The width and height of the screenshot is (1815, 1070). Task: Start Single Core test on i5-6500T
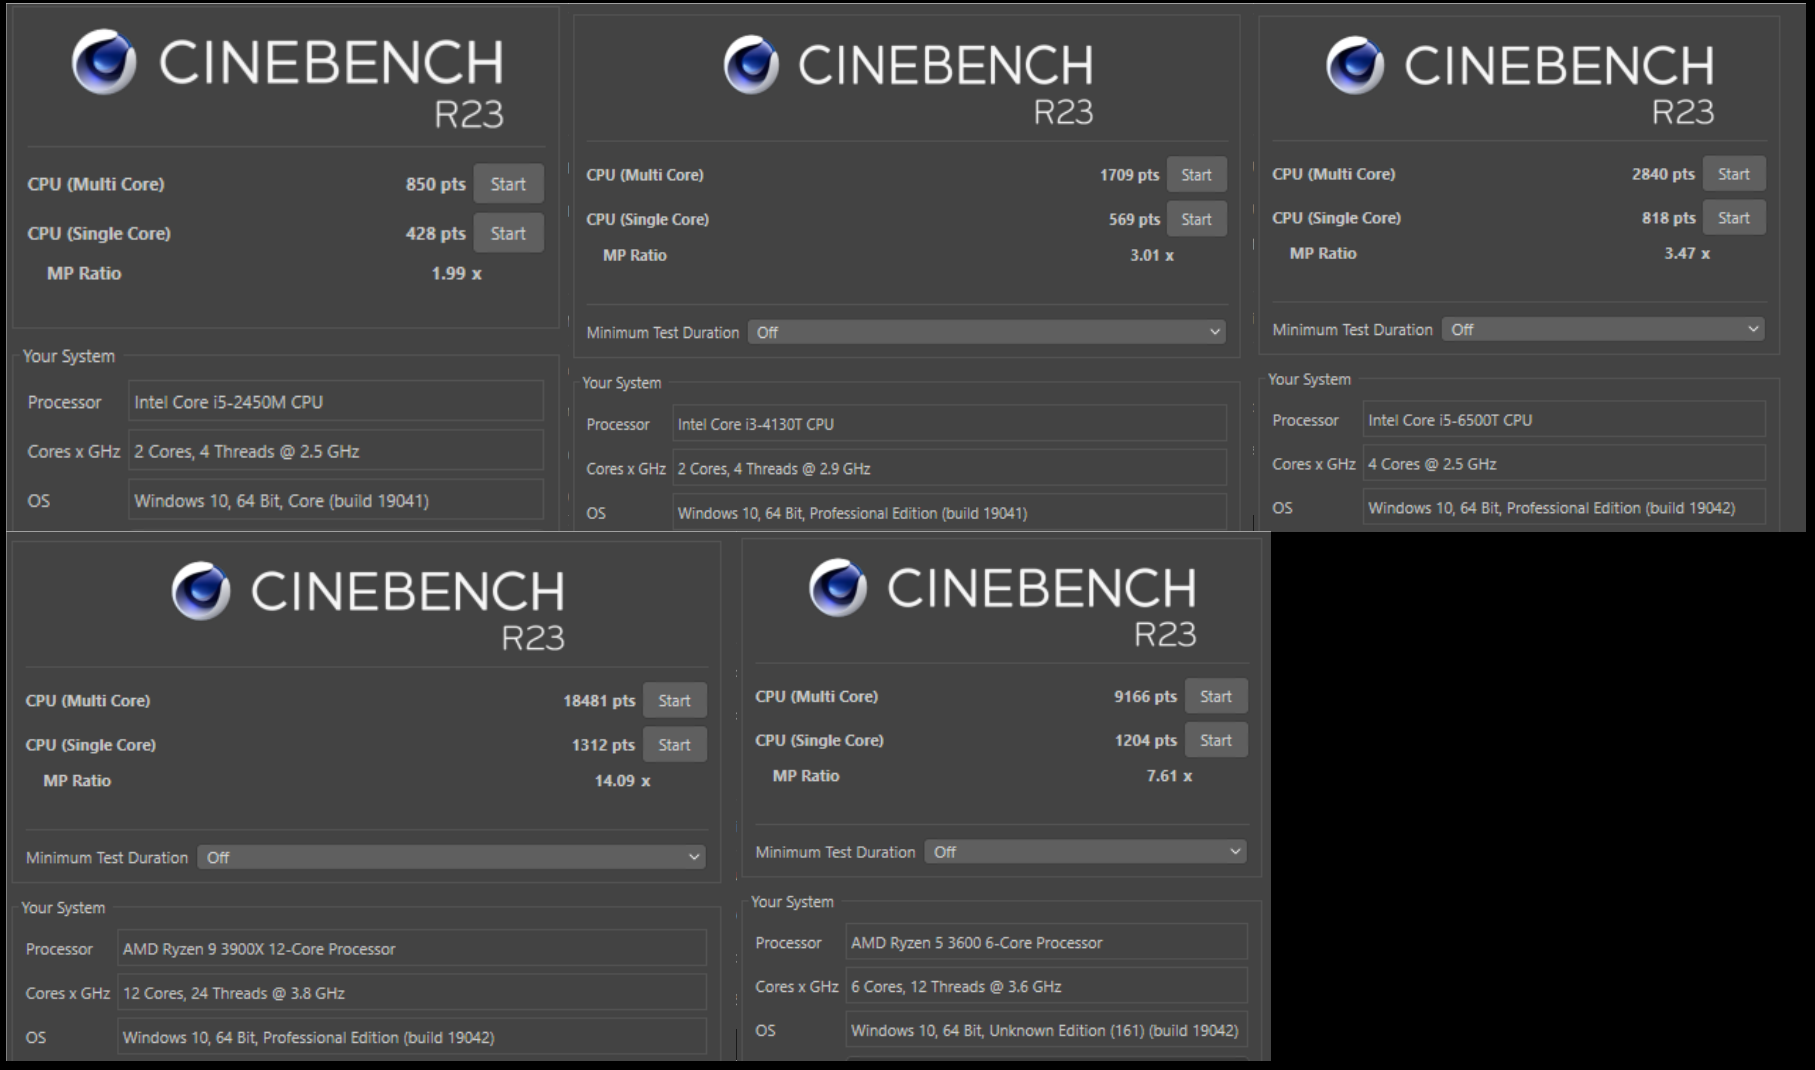click(x=1734, y=217)
